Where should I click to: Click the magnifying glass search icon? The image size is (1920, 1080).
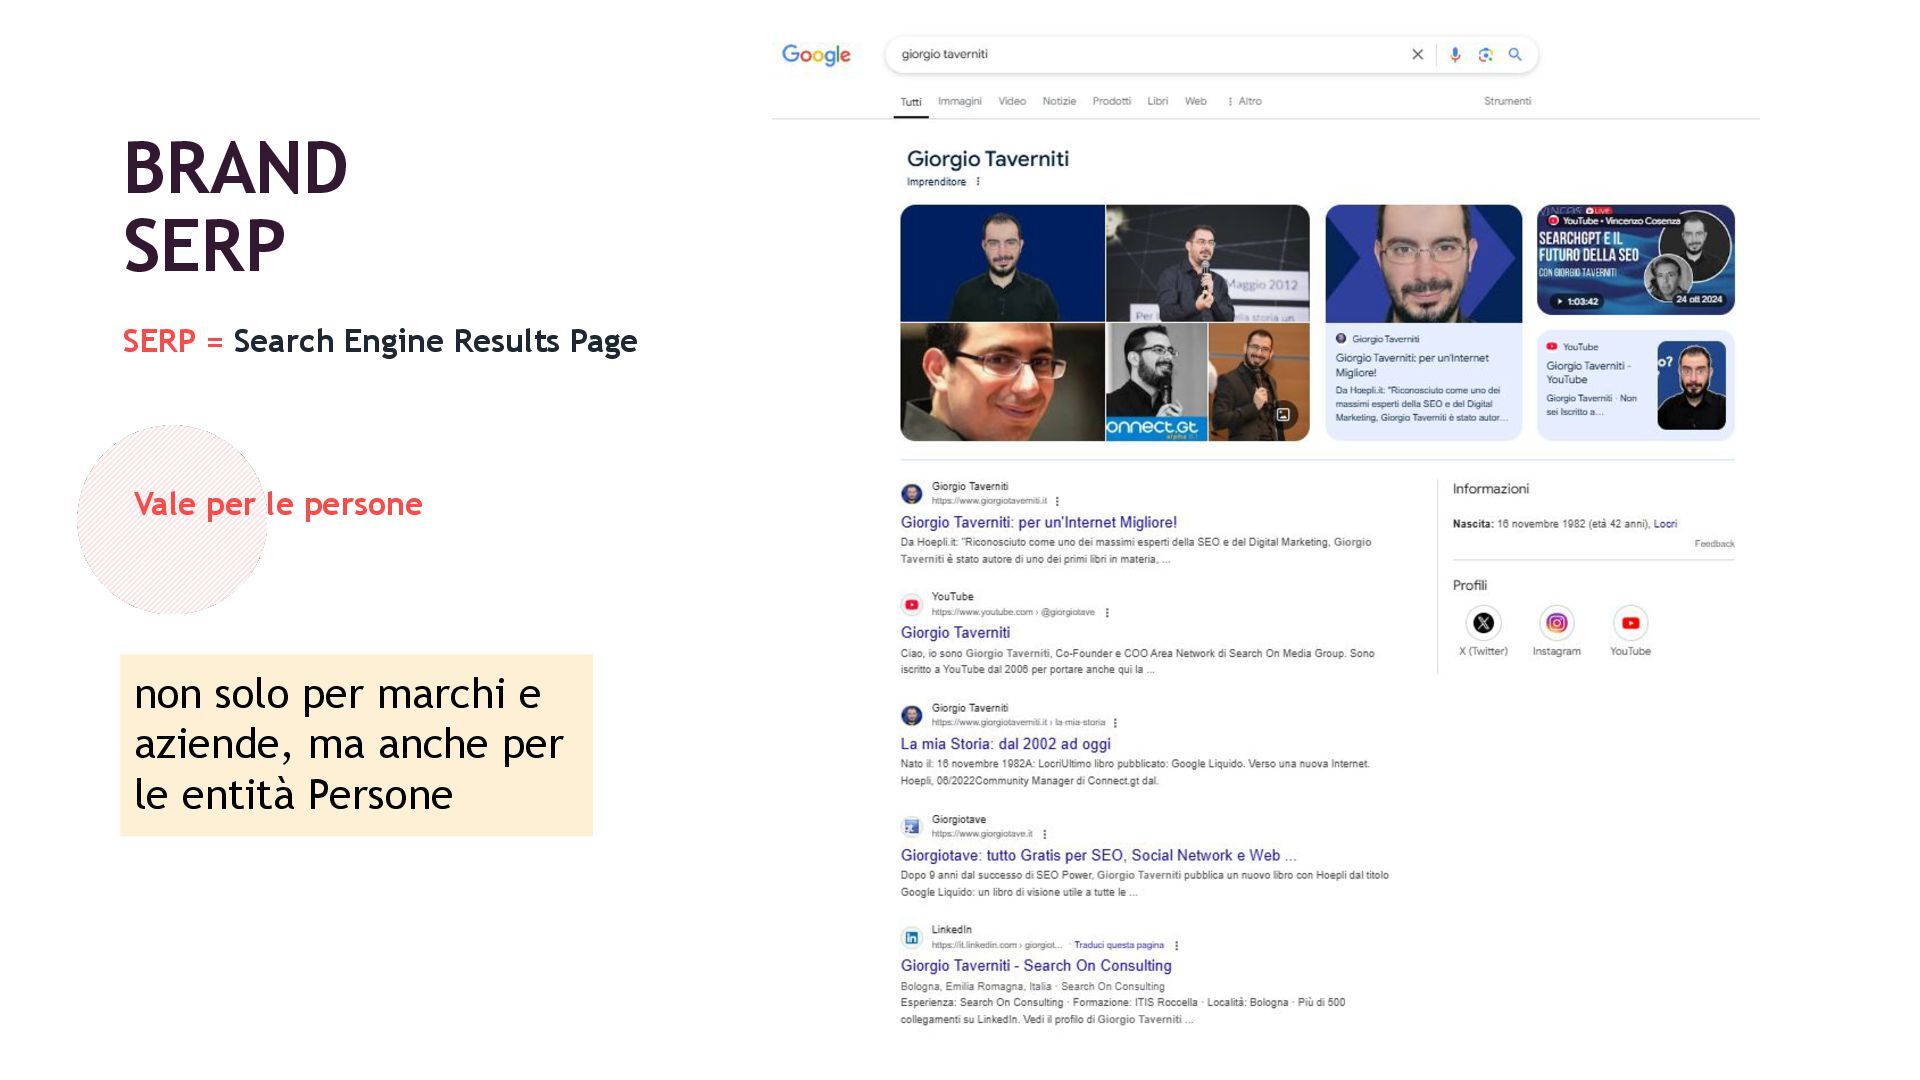click(x=1515, y=55)
